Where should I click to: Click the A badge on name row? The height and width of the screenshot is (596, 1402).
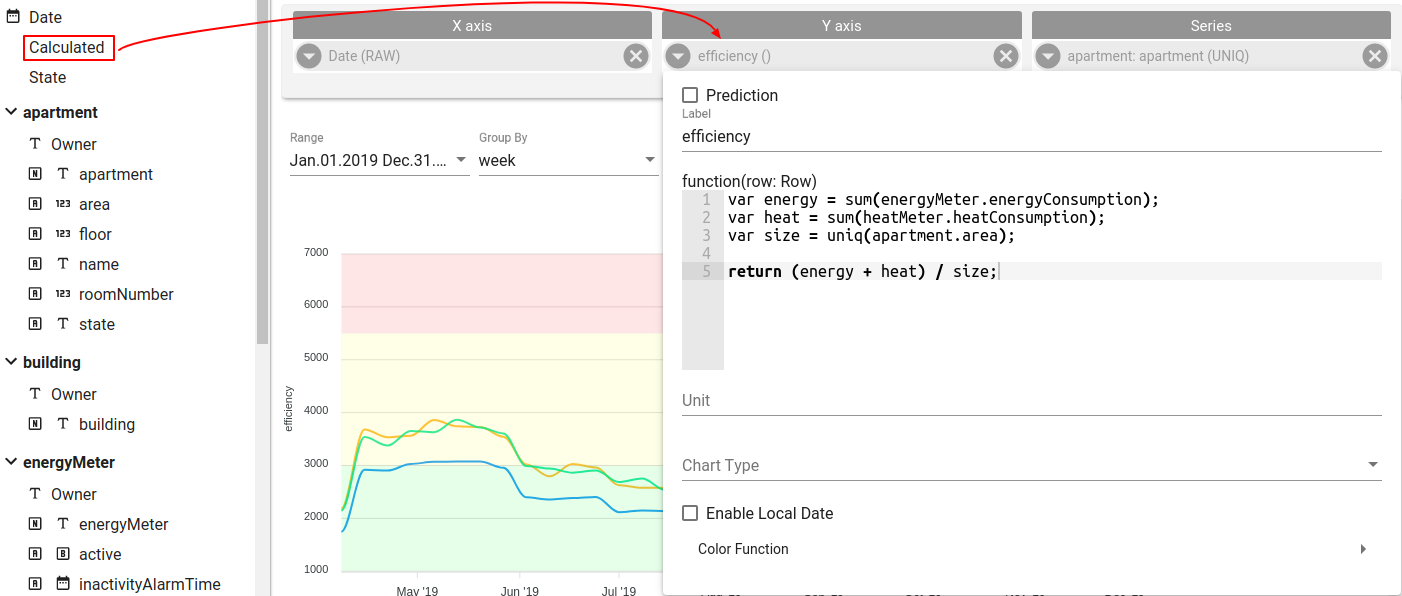(35, 264)
